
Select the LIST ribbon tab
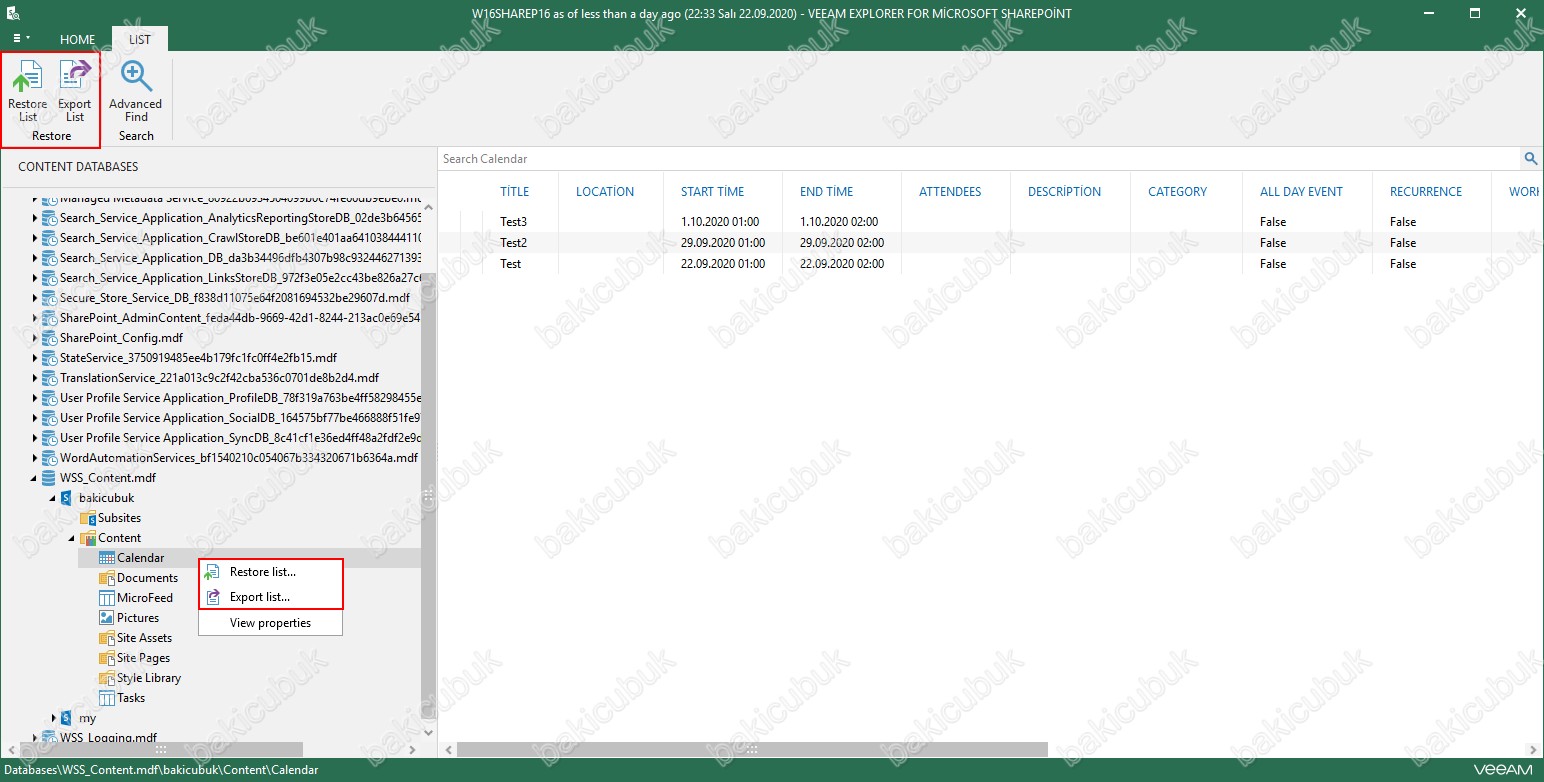click(140, 40)
